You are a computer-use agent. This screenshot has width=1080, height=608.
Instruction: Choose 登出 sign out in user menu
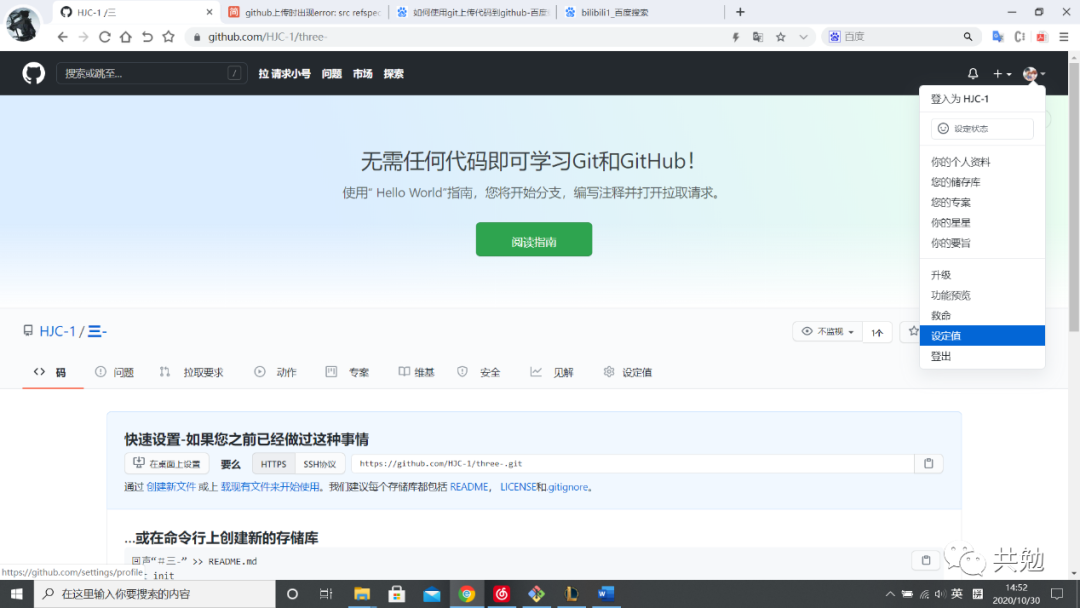click(x=941, y=356)
